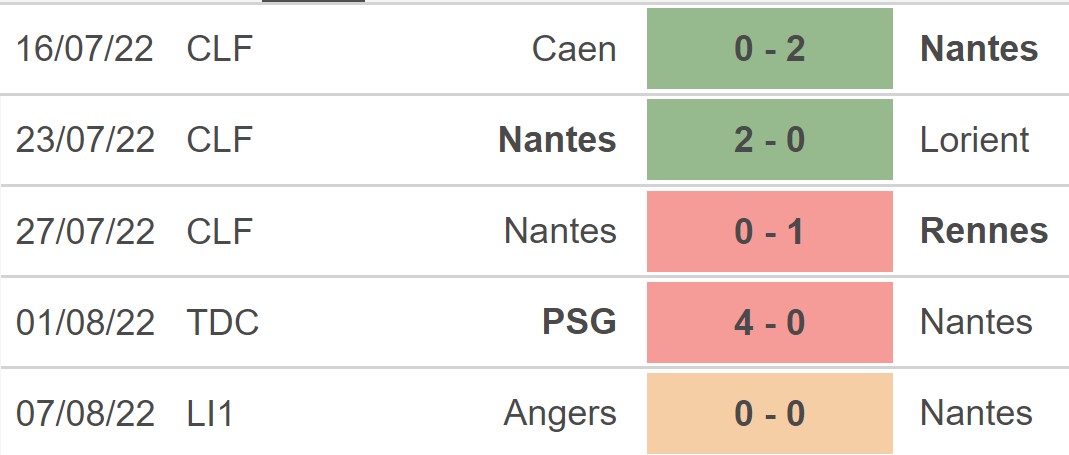Click bold Nantes in the Caen match row
The width and height of the screenshot is (1069, 455).
point(979,49)
